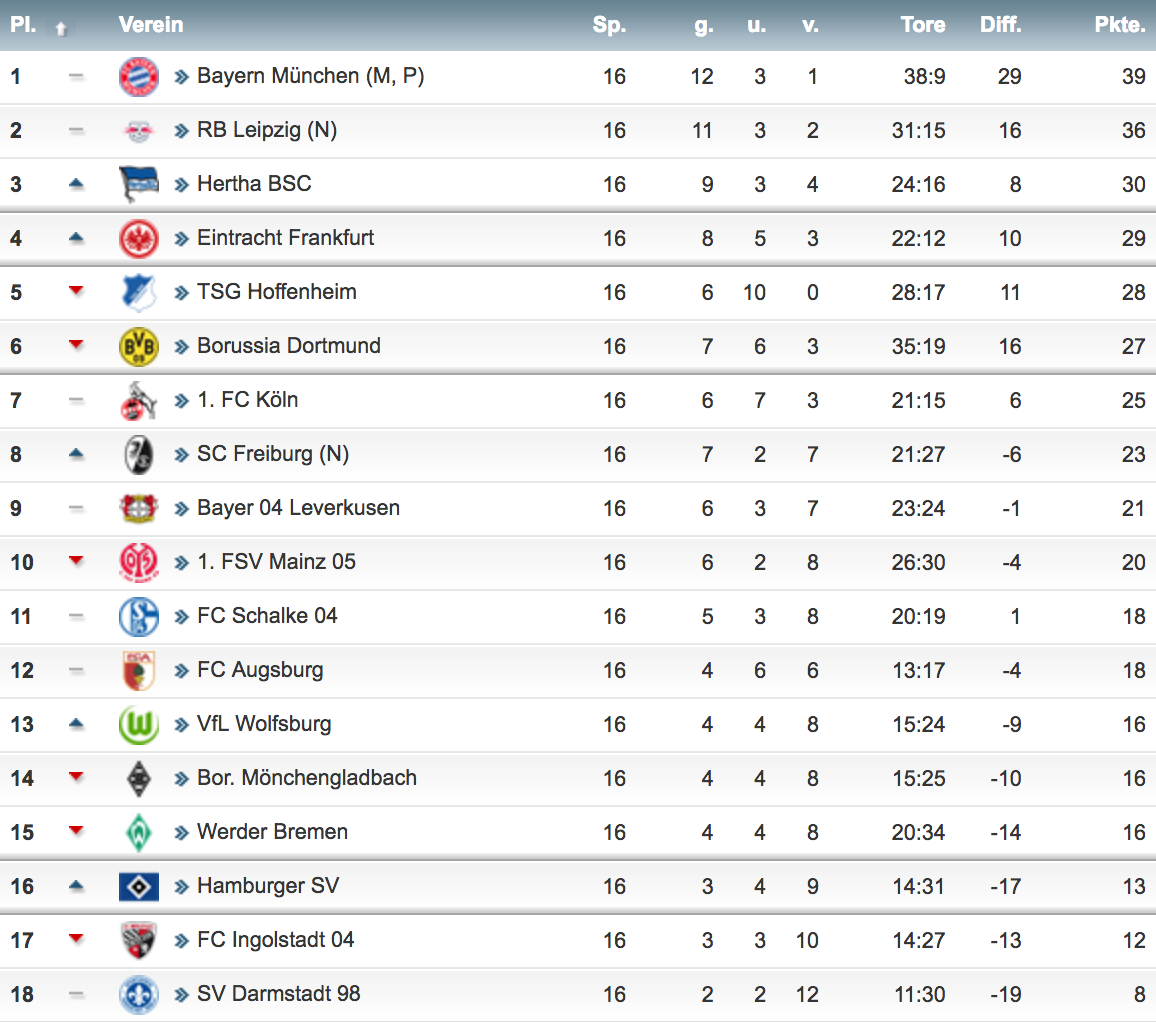The width and height of the screenshot is (1156, 1022).
Task: Click the 1. FC Köln crest
Action: click(138, 400)
